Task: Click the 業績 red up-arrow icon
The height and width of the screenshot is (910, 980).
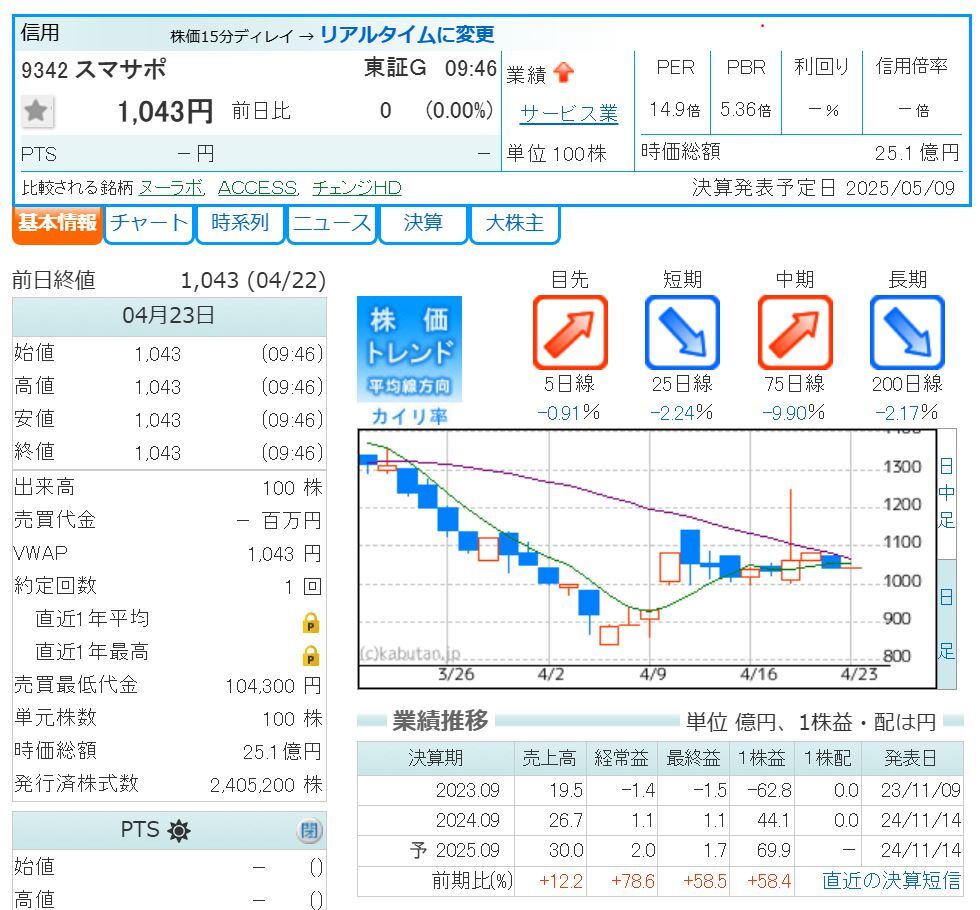Action: pyautogui.click(x=564, y=72)
